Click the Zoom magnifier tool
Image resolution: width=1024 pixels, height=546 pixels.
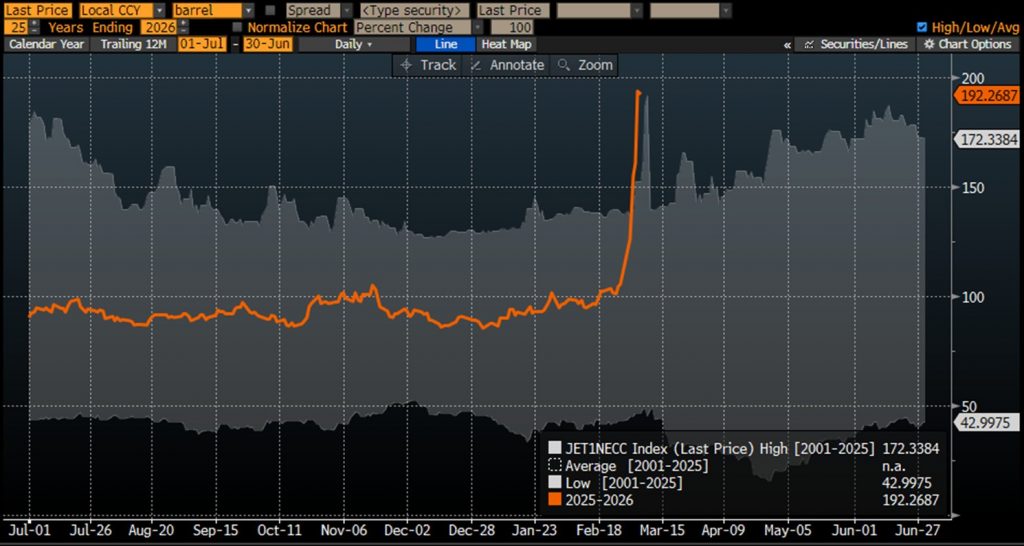pyautogui.click(x=585, y=65)
